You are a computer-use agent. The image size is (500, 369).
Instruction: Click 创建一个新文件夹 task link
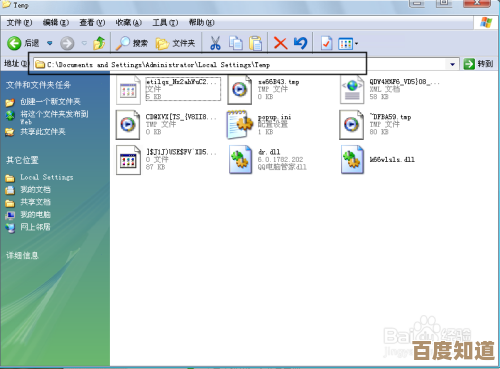50,102
